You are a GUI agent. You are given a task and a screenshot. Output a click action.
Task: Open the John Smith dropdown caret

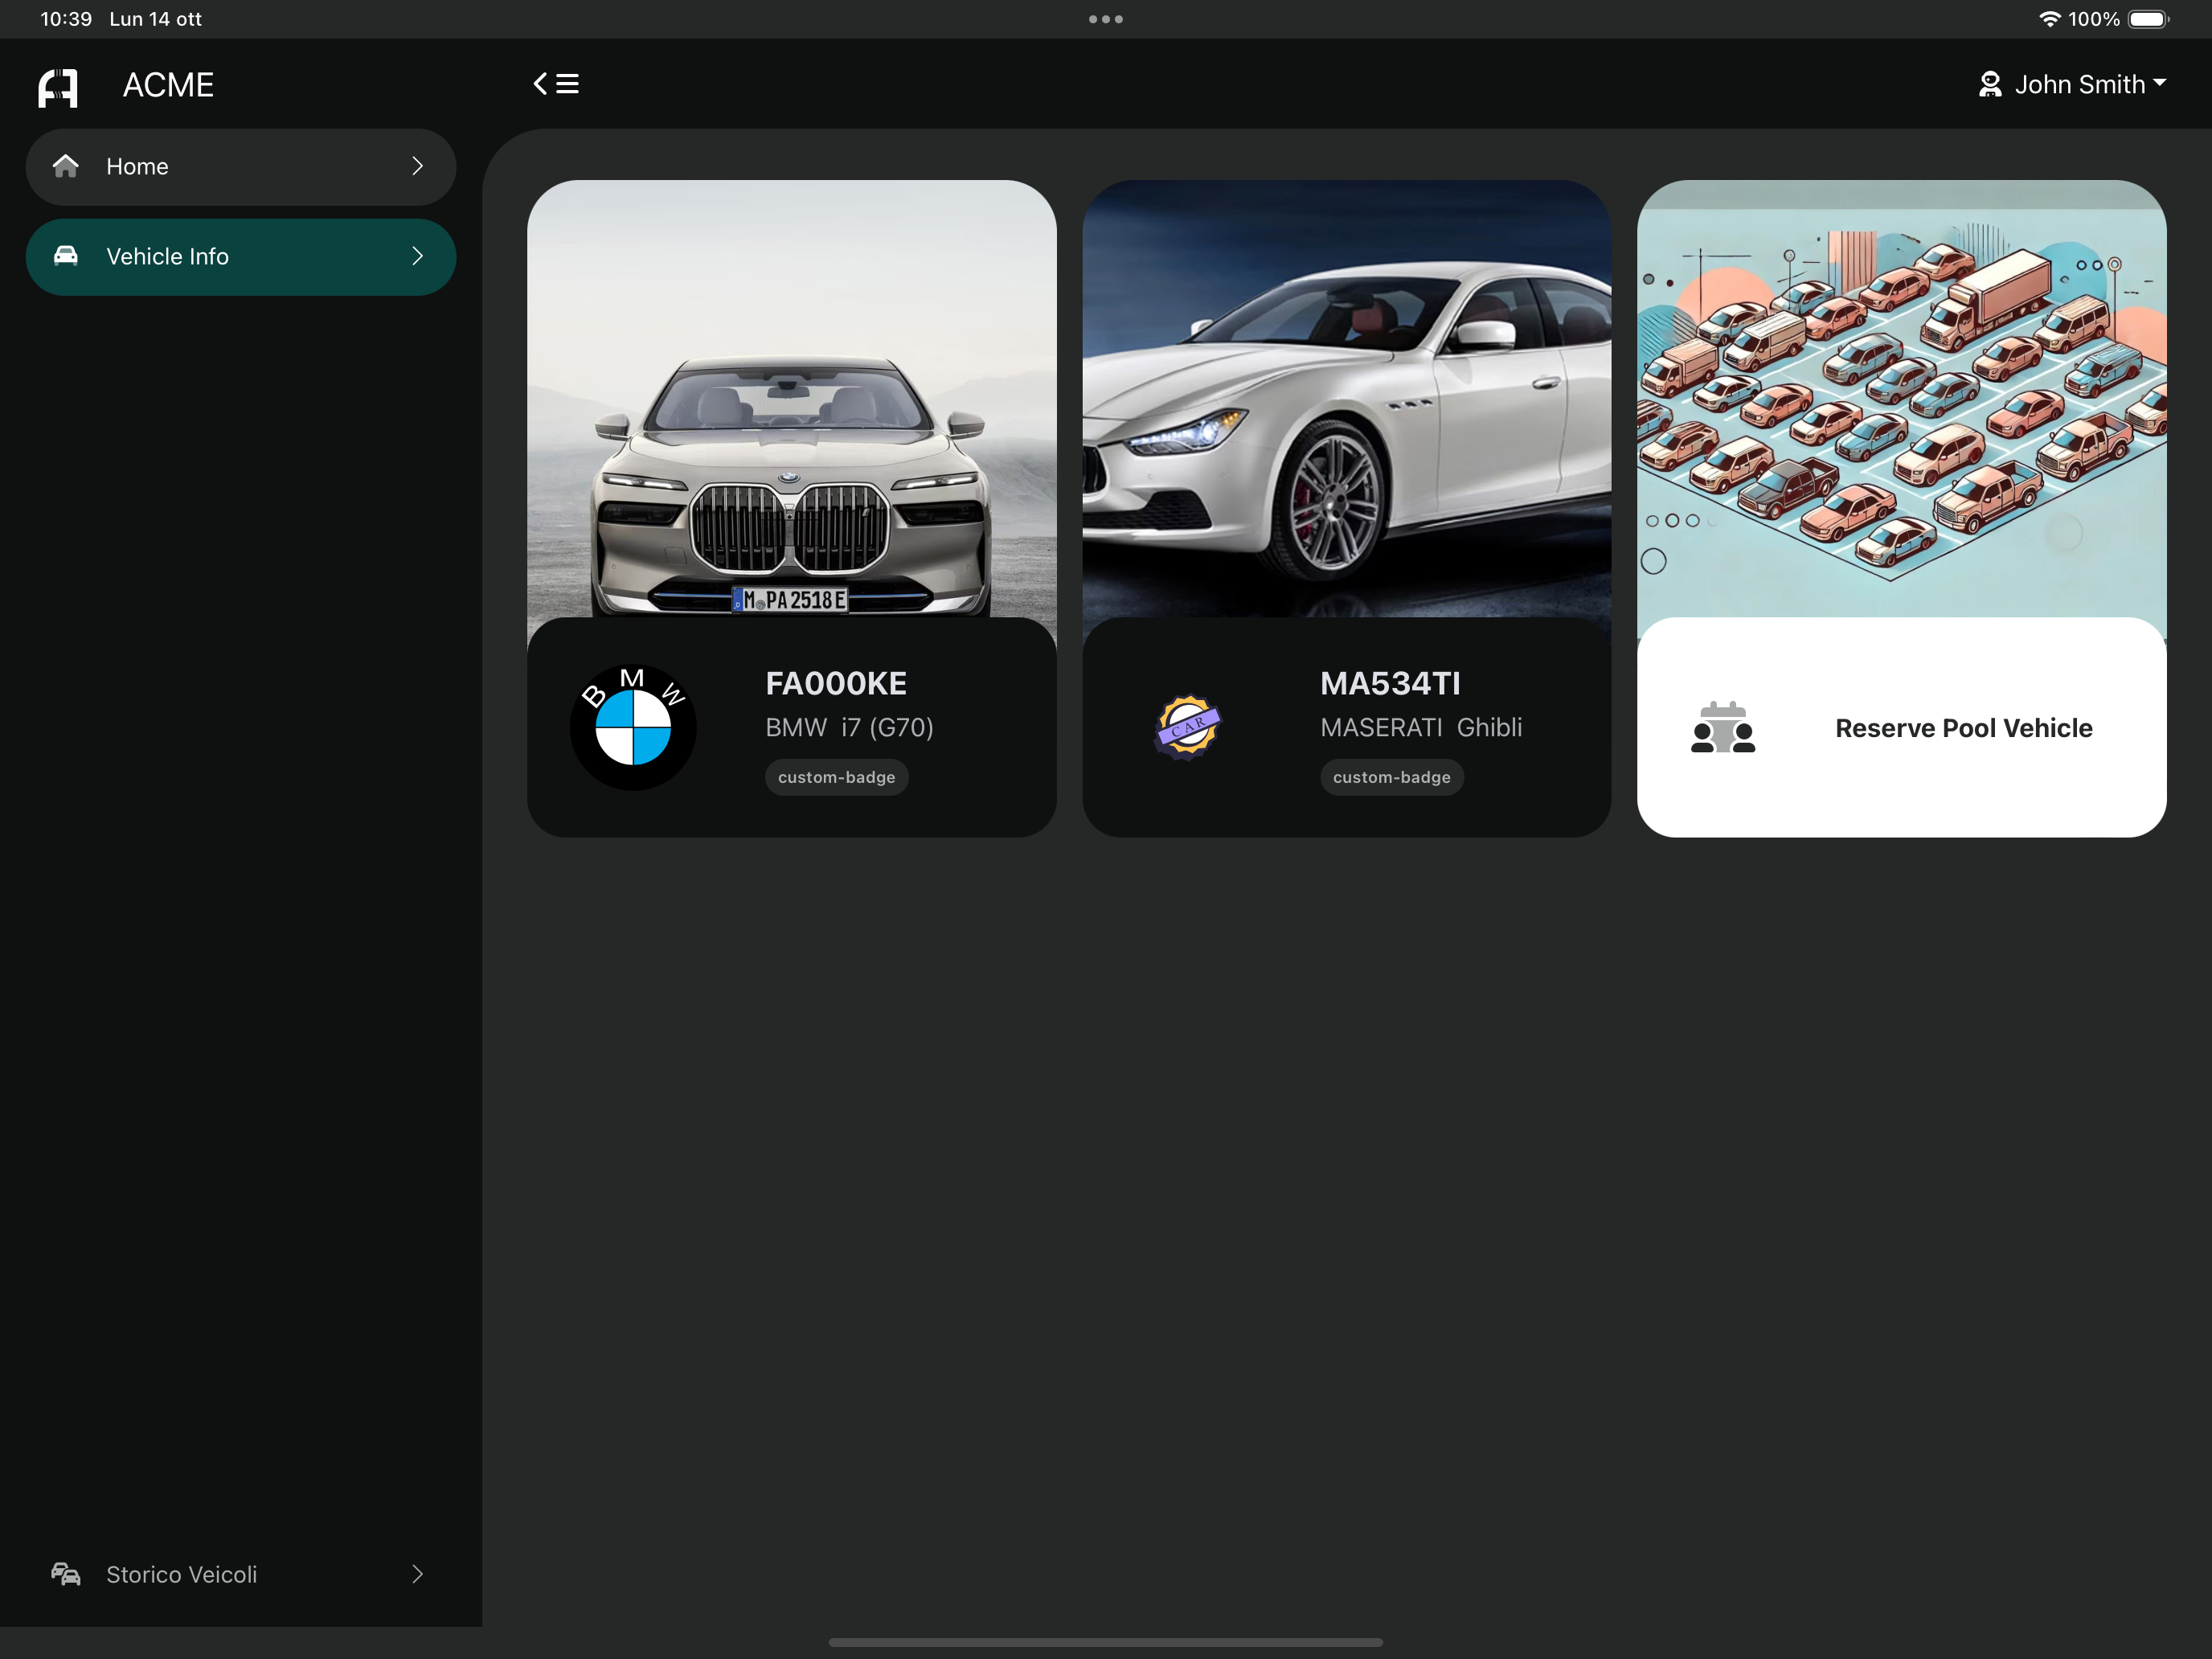click(2160, 83)
